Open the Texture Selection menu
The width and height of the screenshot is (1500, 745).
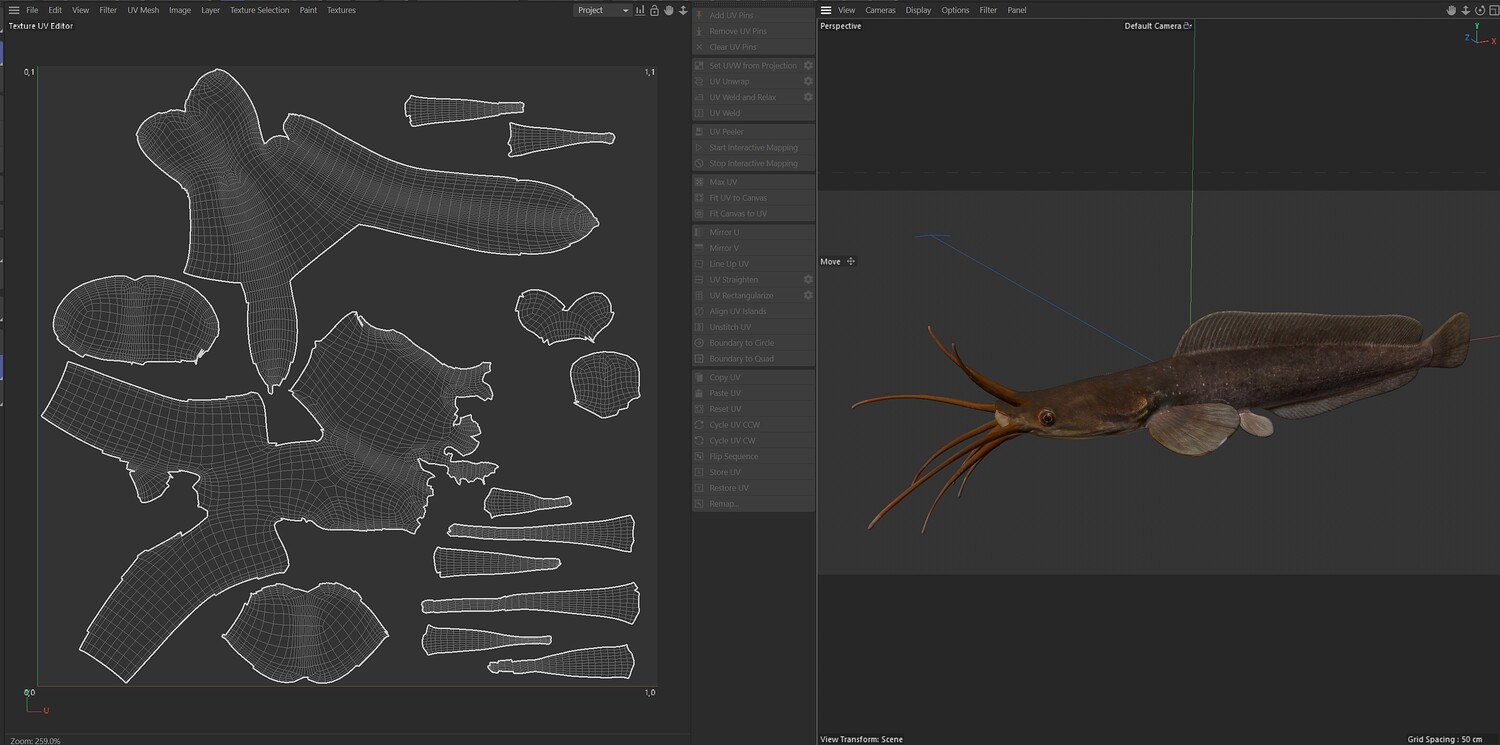(x=259, y=10)
